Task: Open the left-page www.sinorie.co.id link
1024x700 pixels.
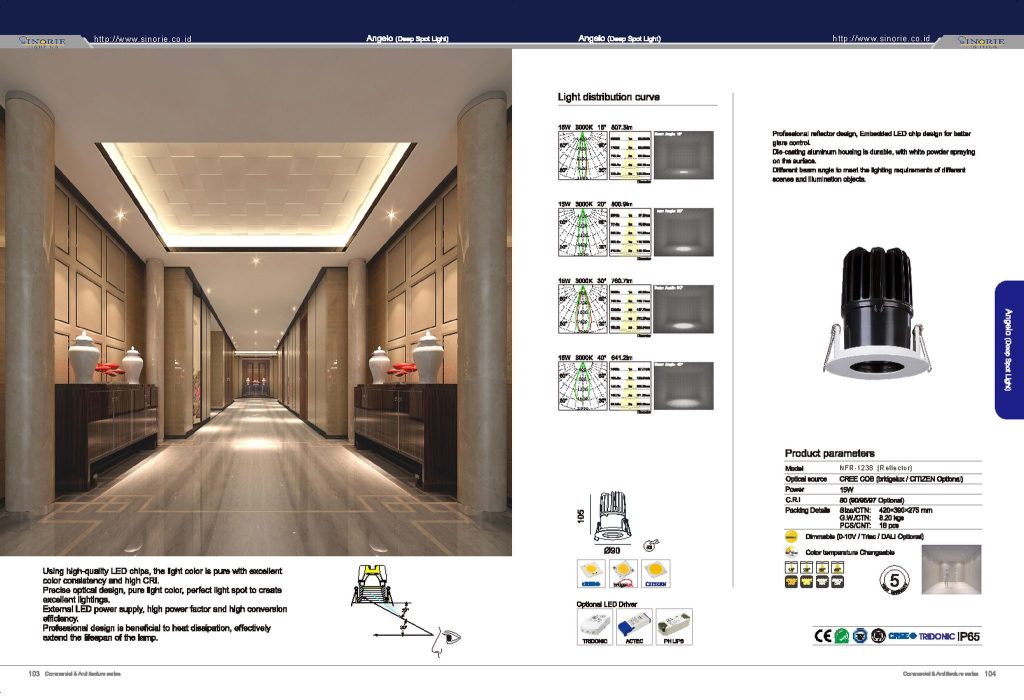Action: (x=142, y=39)
